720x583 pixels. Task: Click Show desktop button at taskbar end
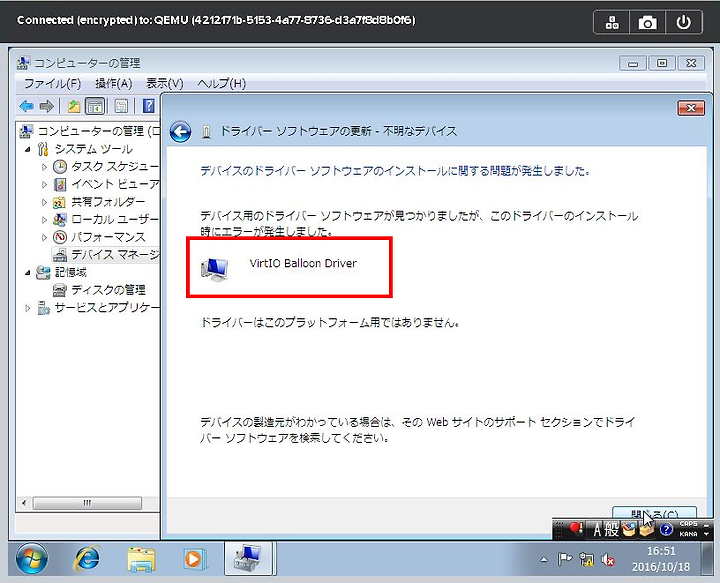tap(708, 559)
